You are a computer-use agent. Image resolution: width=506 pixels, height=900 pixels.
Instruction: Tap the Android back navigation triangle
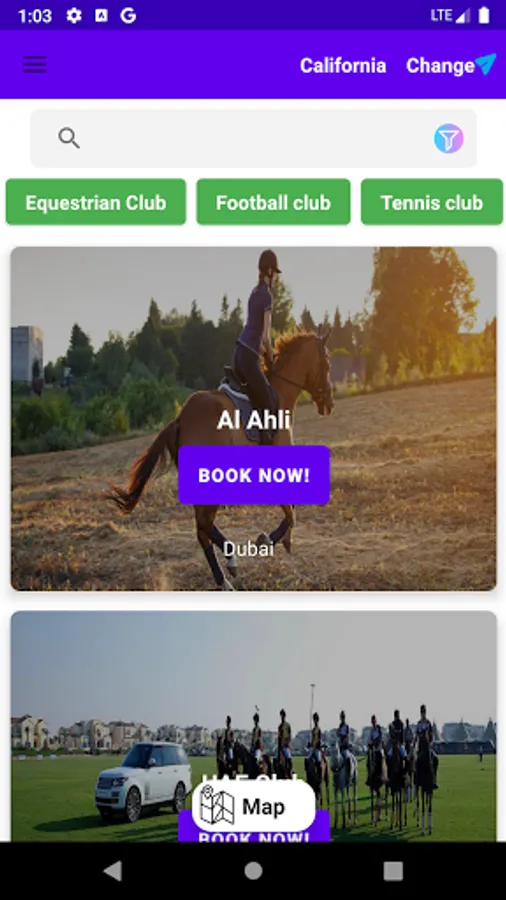pyautogui.click(x=112, y=871)
